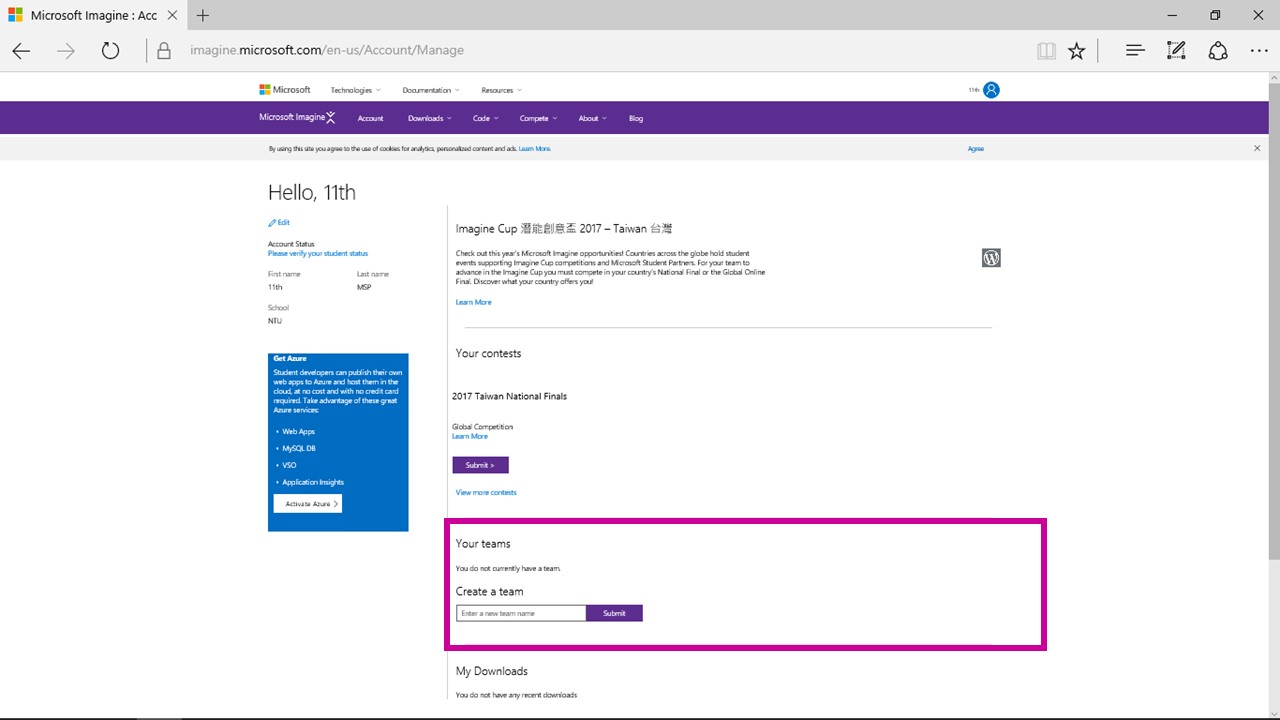Click the 'MSP' last name value
Image resolution: width=1280 pixels, height=720 pixels.
click(x=364, y=287)
